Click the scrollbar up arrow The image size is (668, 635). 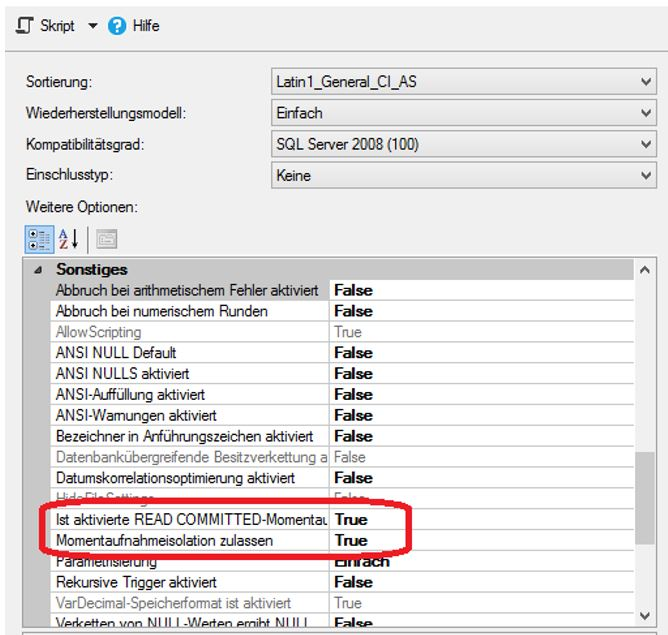[647, 271]
